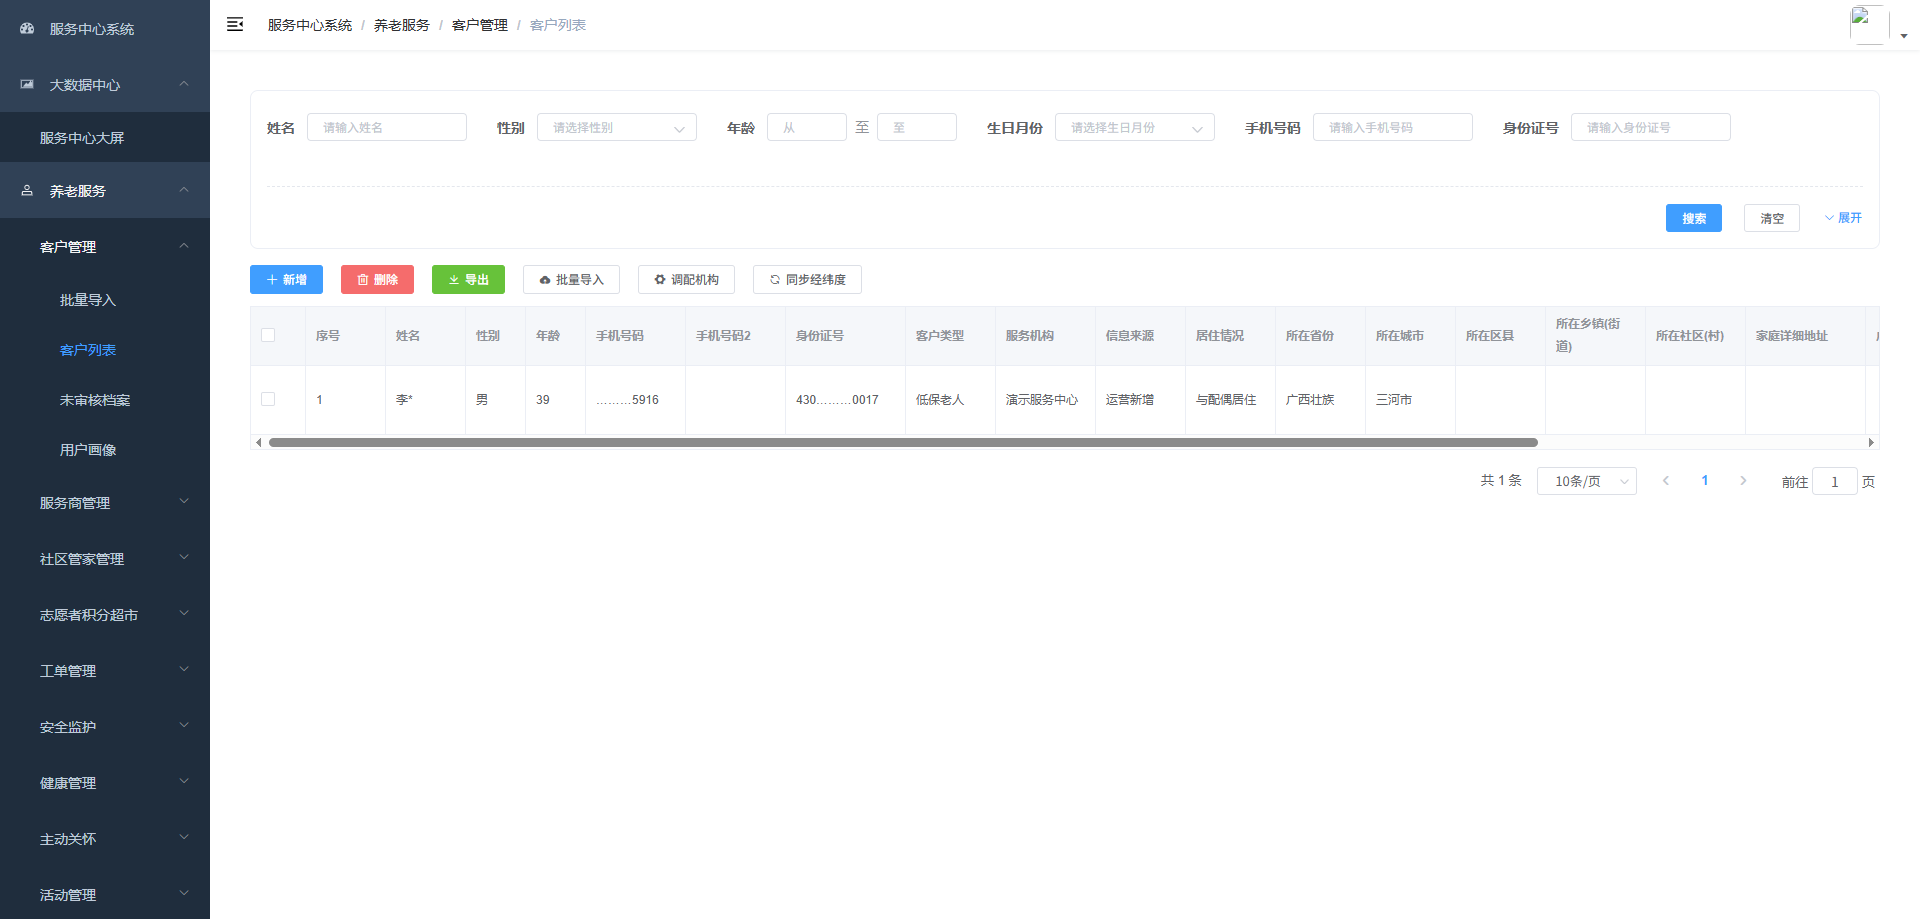Go to the previous page arrow
This screenshot has width=1920, height=919.
[x=1666, y=481]
